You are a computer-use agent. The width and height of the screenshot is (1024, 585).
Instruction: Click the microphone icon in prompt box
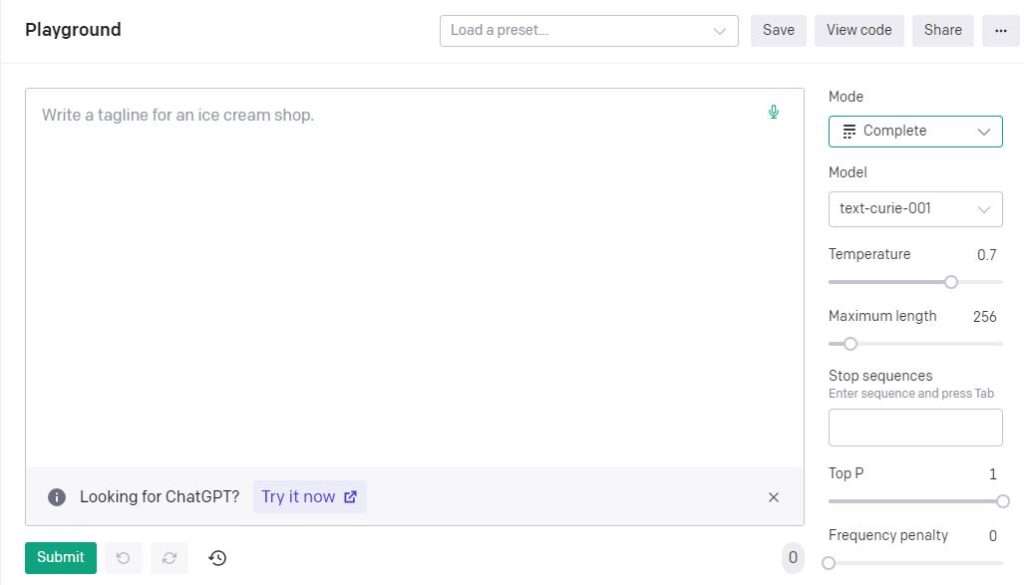click(x=773, y=112)
